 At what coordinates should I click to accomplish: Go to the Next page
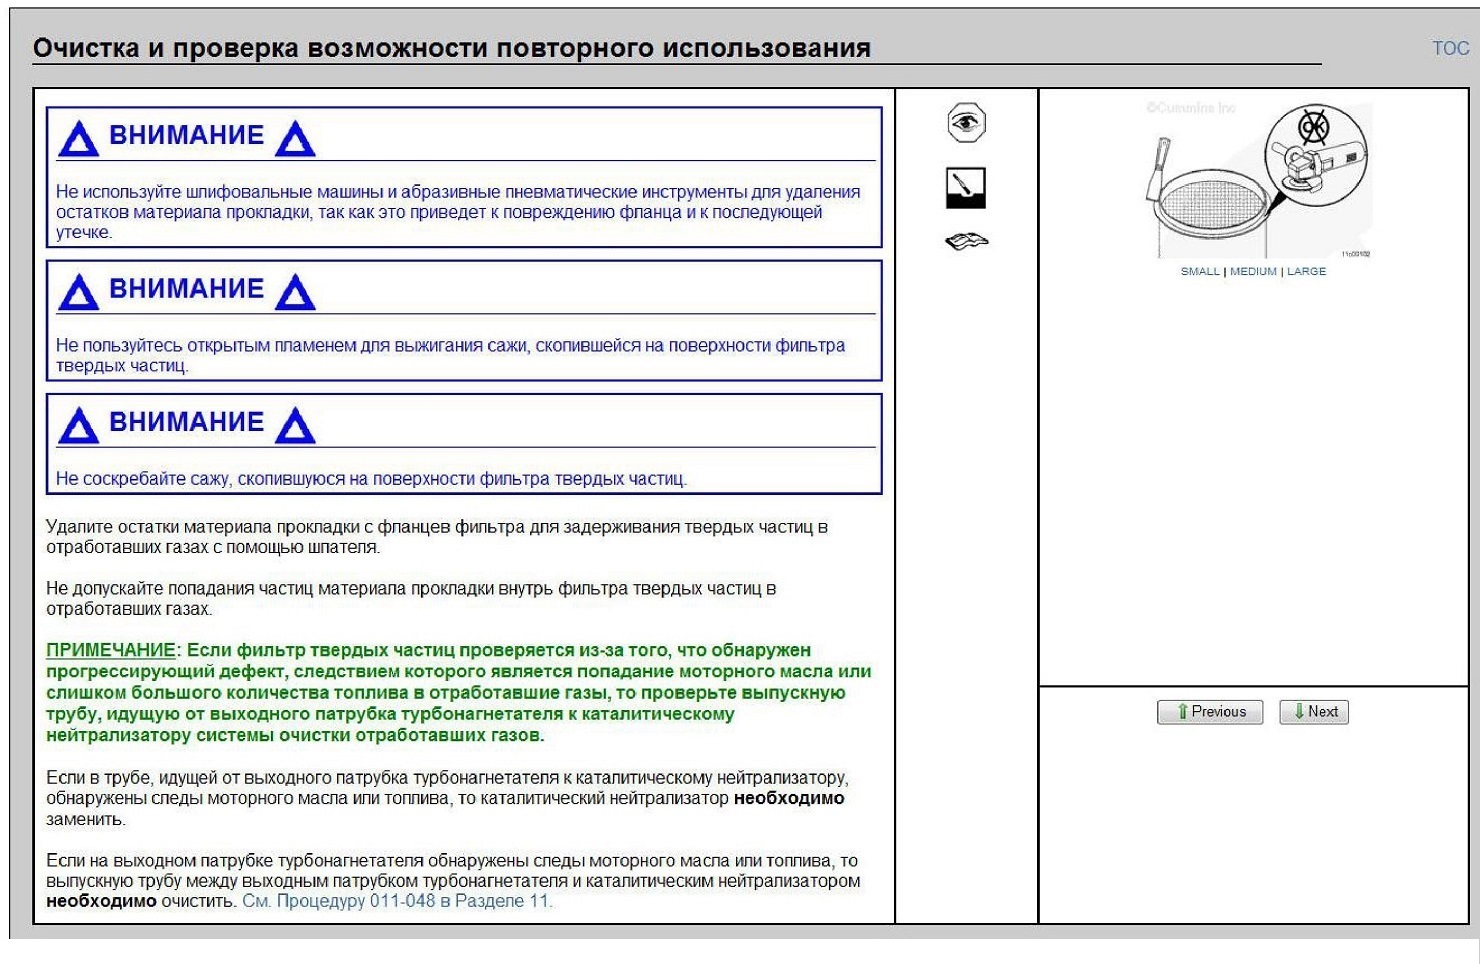click(x=1314, y=712)
